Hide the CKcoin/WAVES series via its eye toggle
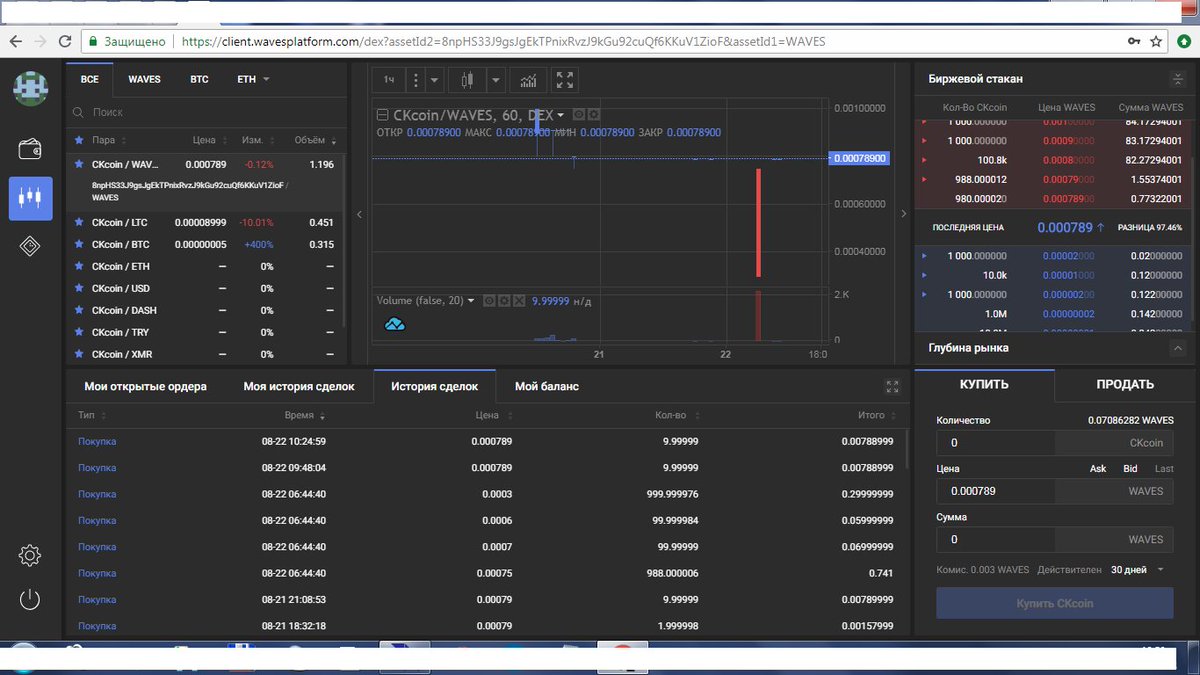This screenshot has height=675, width=1200. pyautogui.click(x=580, y=115)
